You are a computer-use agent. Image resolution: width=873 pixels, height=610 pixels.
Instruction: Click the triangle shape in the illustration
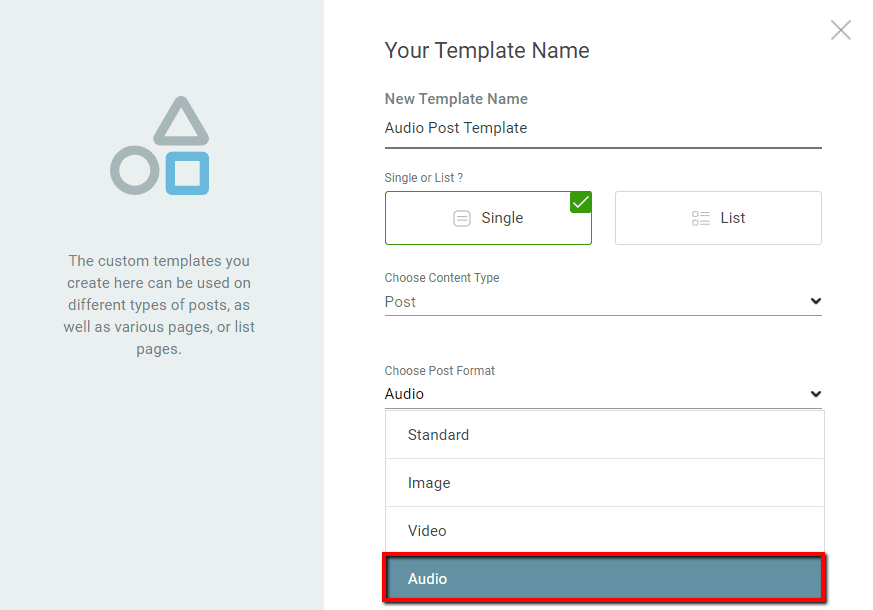coord(181,122)
